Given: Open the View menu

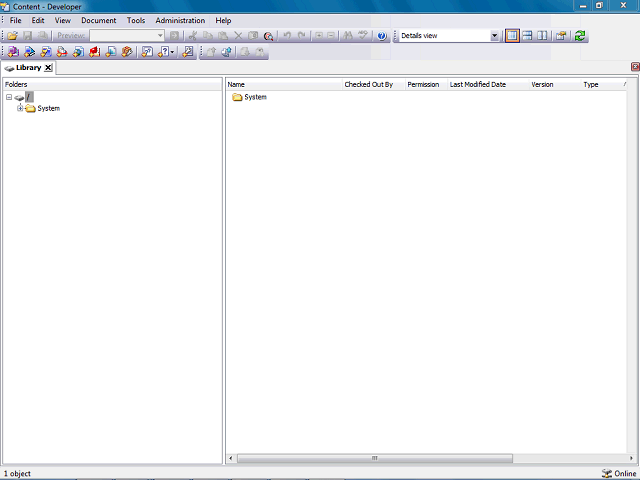Looking at the screenshot, I should click(63, 20).
